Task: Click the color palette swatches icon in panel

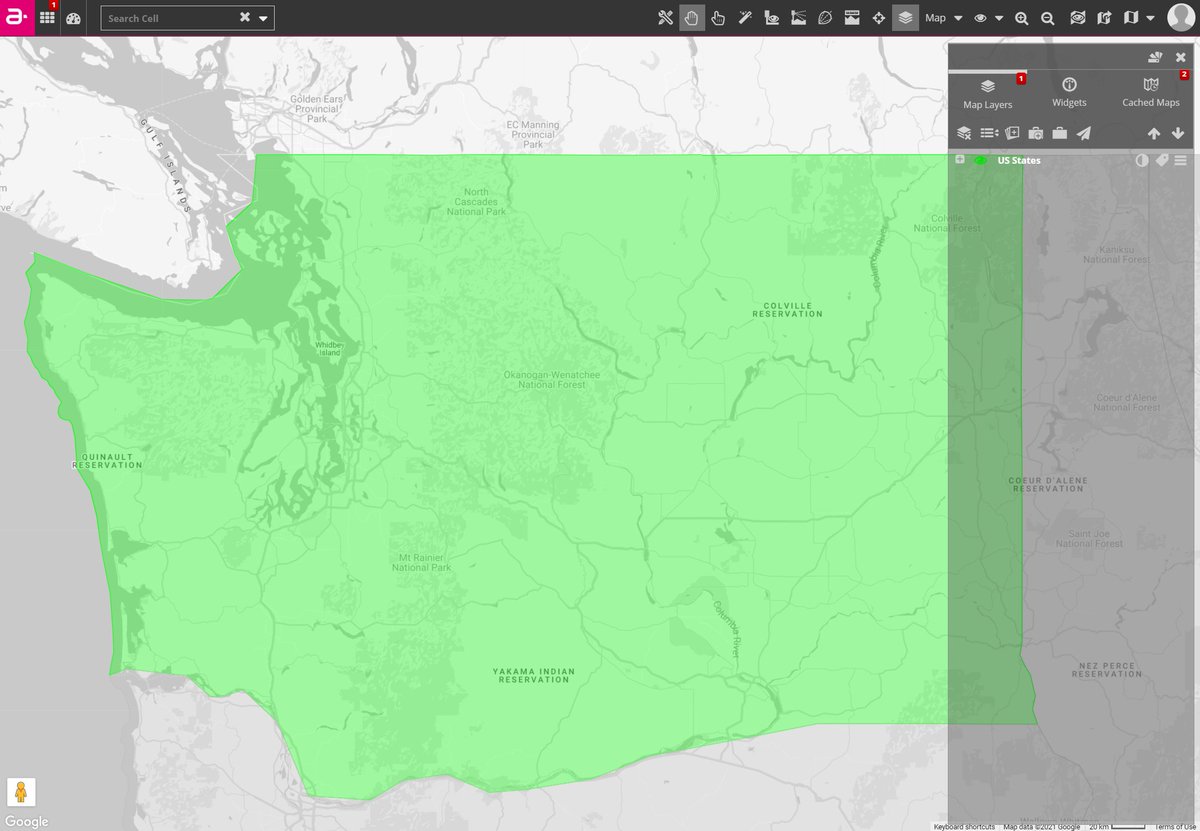Action: pyautogui.click(x=1156, y=57)
